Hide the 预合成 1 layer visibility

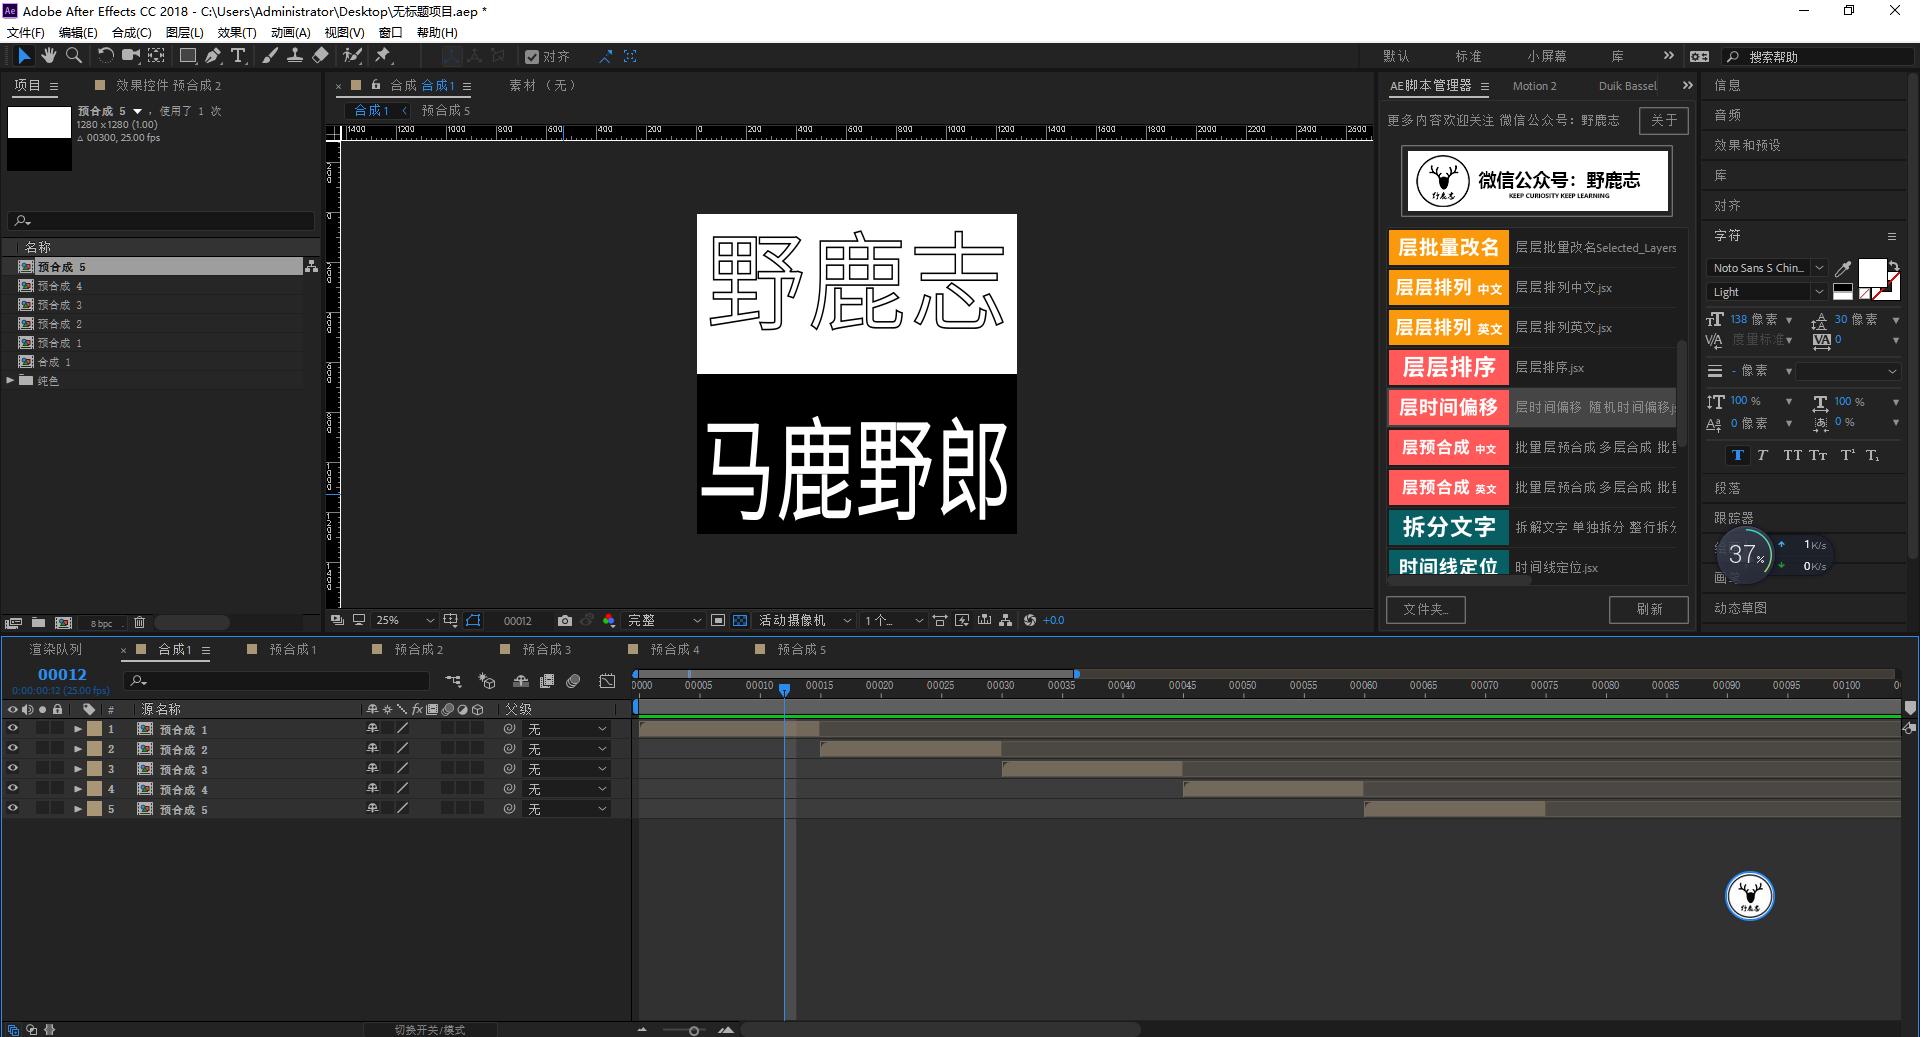(x=13, y=729)
